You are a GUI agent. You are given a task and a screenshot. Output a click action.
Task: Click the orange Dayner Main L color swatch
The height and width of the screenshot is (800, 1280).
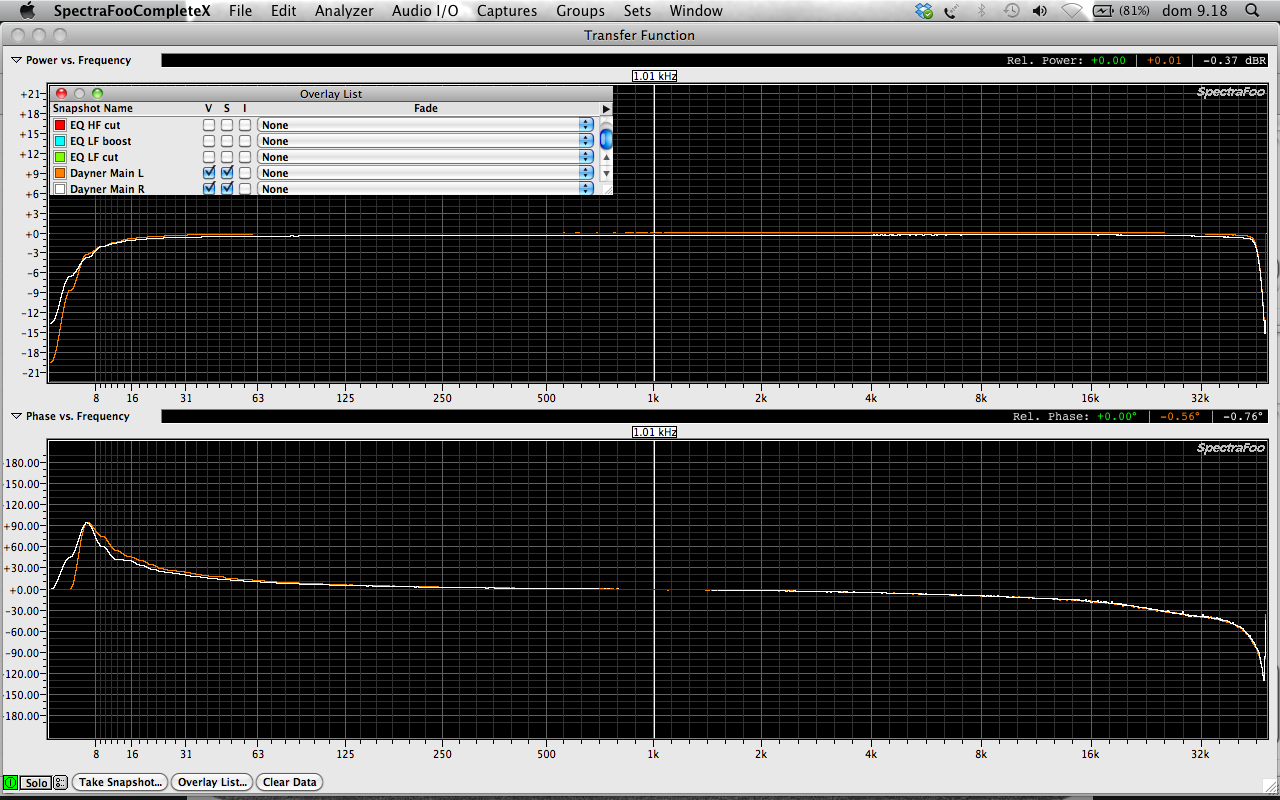click(x=60, y=173)
